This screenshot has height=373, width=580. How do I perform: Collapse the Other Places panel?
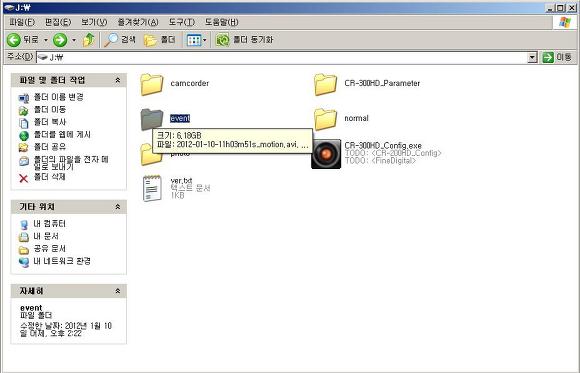[x=118, y=206]
